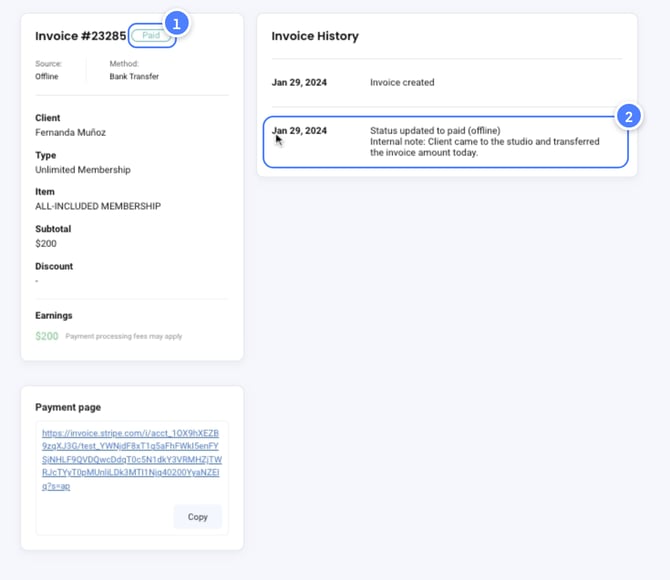670x580 pixels.
Task: Click the Discount label
Action: 54,266
